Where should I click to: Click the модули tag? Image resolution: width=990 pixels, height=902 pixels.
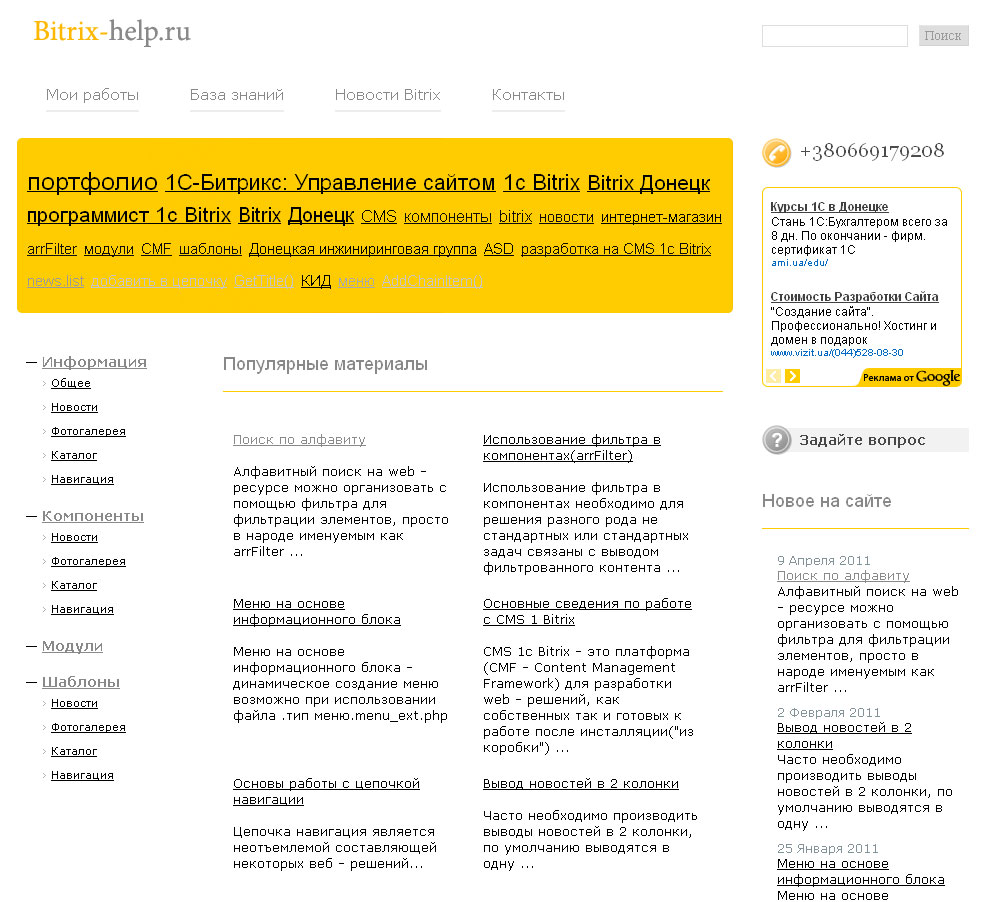coord(109,249)
